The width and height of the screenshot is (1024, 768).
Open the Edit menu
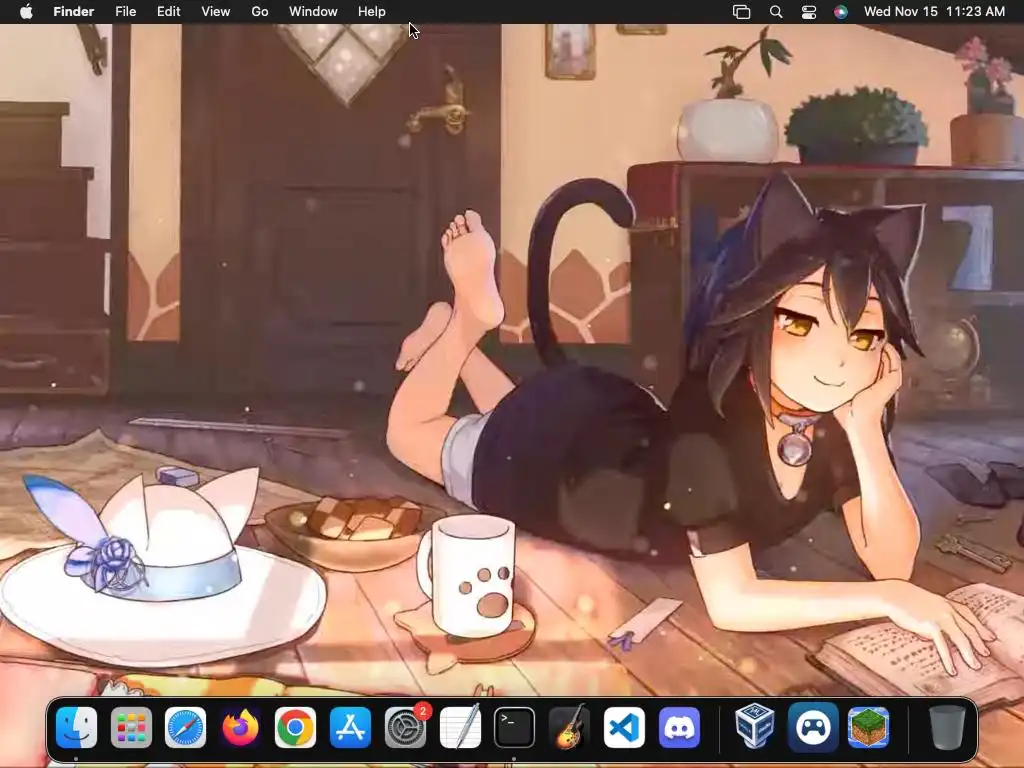(x=168, y=12)
